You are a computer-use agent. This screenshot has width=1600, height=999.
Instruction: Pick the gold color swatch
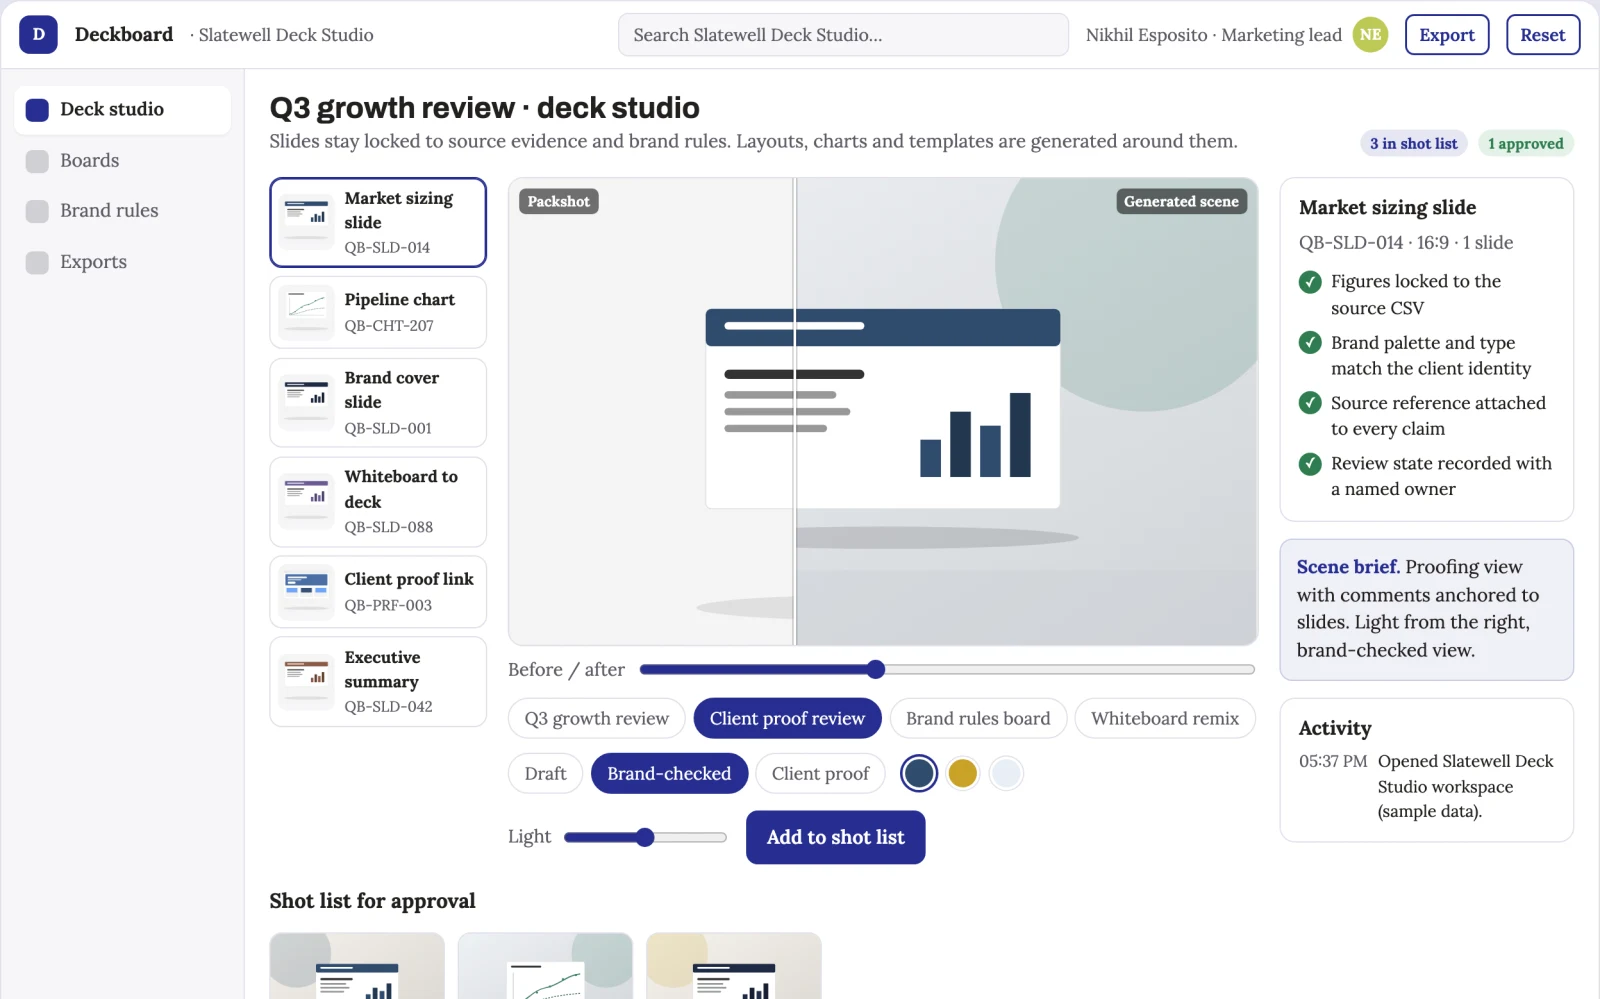pyautogui.click(x=963, y=773)
